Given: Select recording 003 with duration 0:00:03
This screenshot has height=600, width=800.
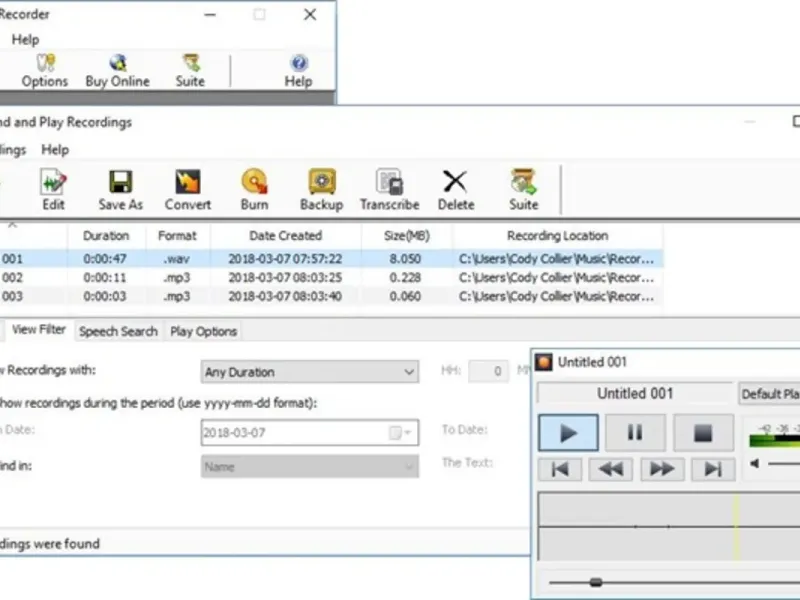Looking at the screenshot, I should pos(331,296).
